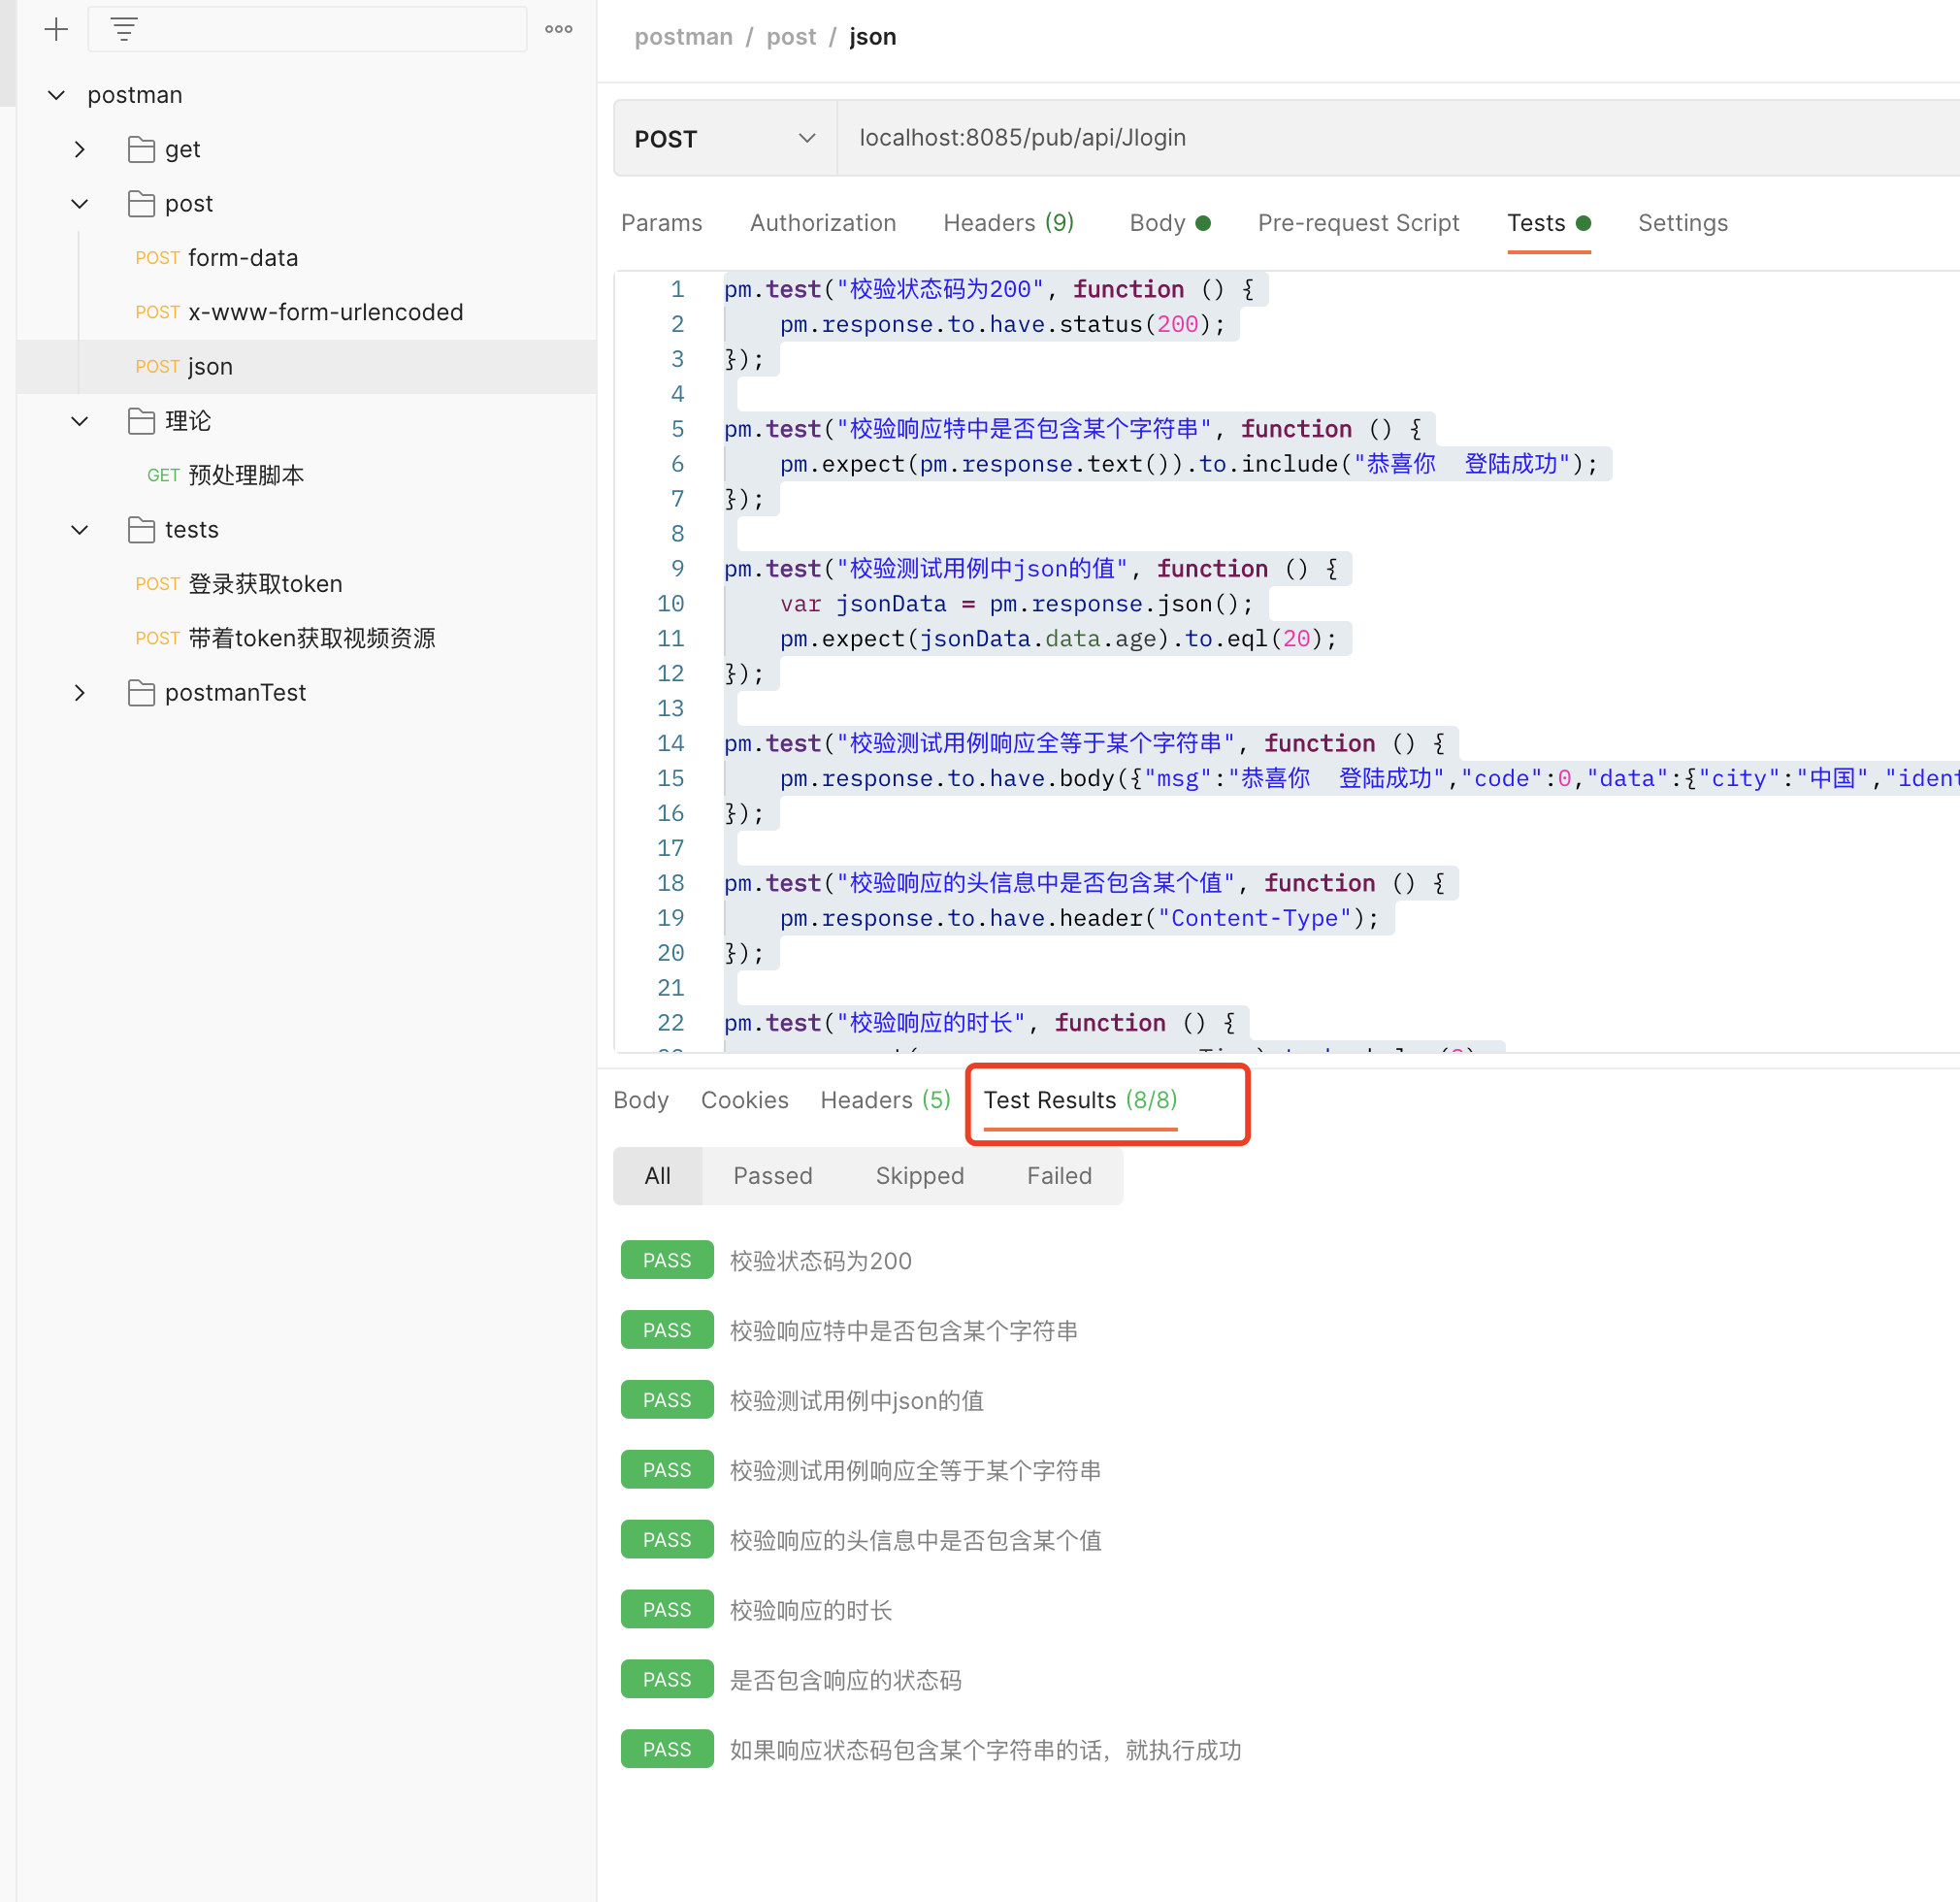Click the get folder icon
This screenshot has width=1960, height=1902.
(141, 149)
